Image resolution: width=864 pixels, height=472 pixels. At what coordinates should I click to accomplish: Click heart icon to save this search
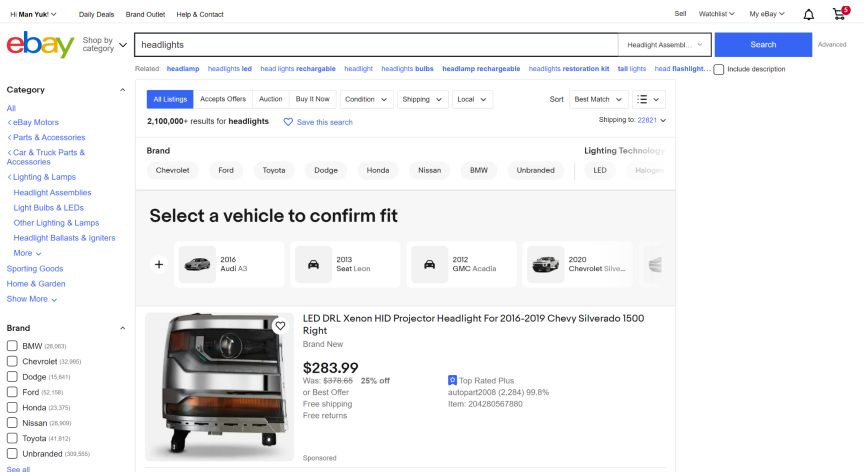coord(288,122)
